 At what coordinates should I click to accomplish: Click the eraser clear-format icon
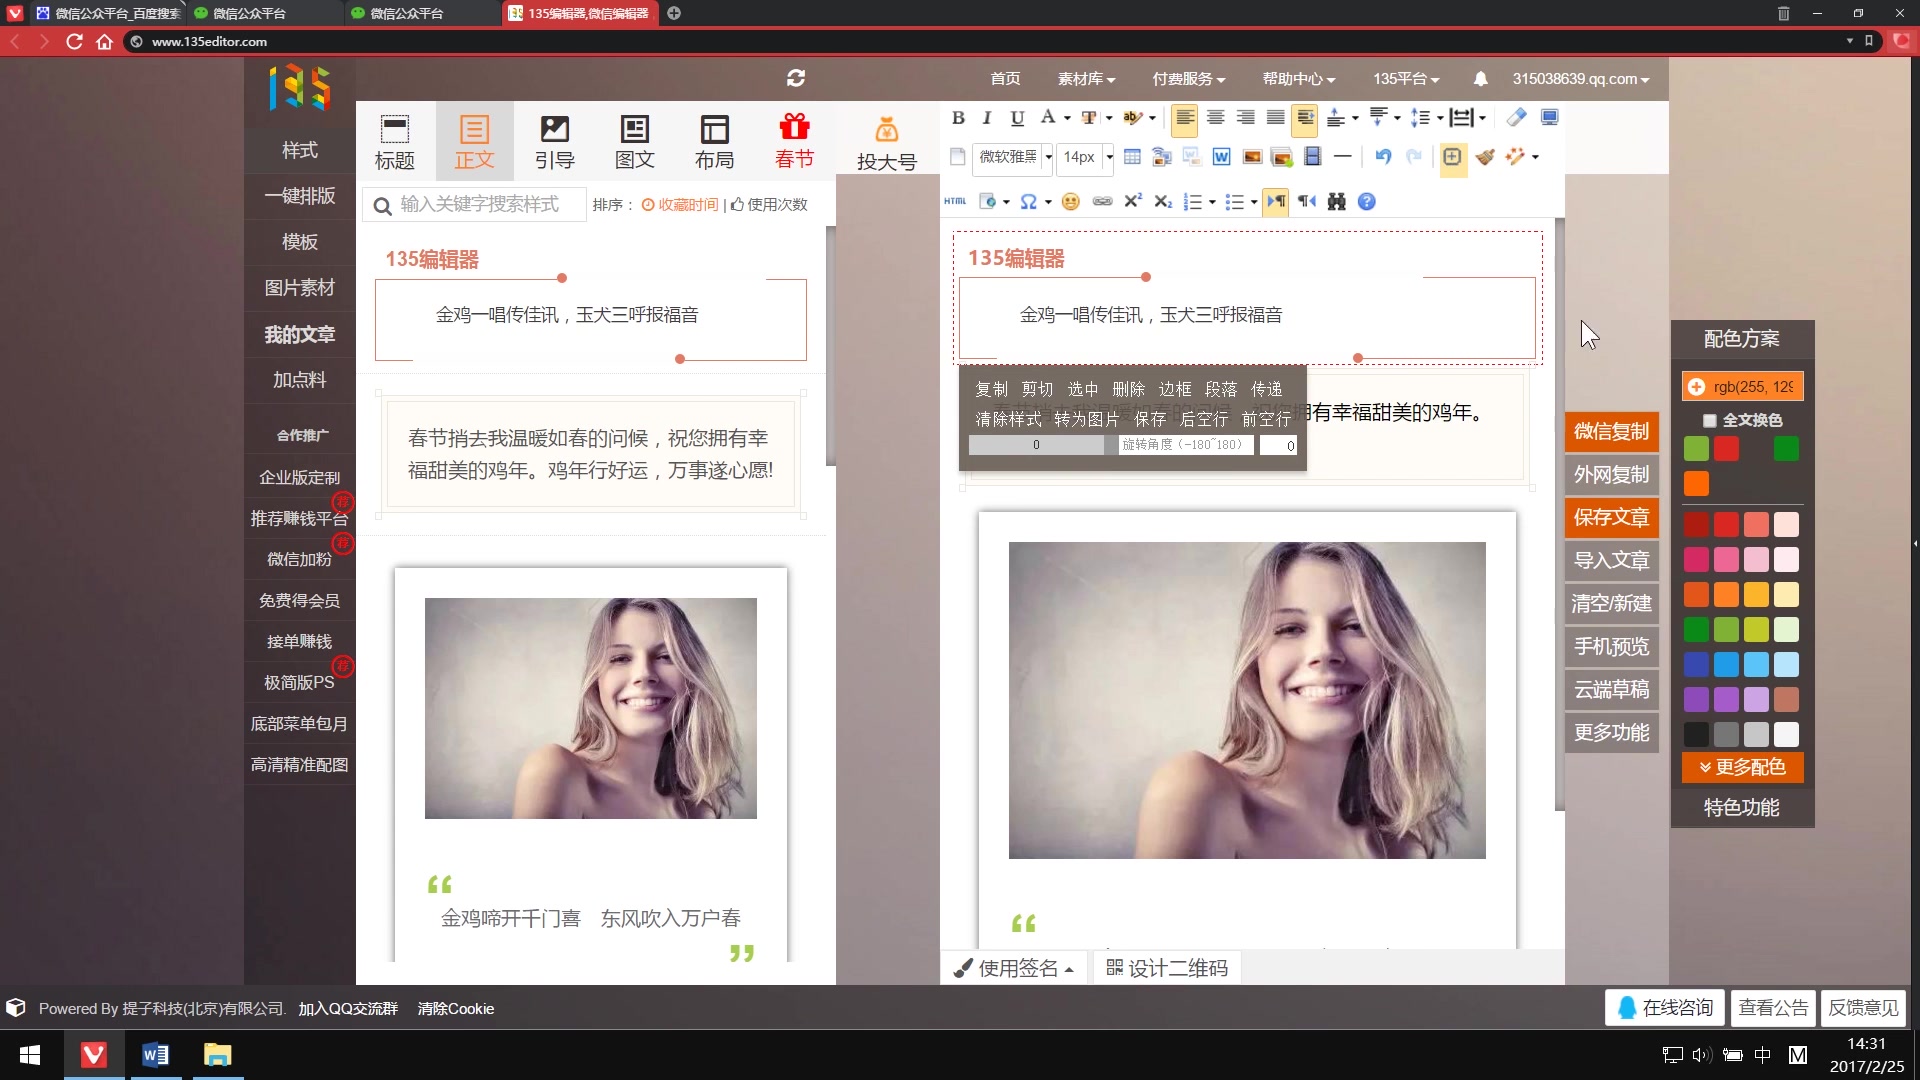click(x=1516, y=118)
